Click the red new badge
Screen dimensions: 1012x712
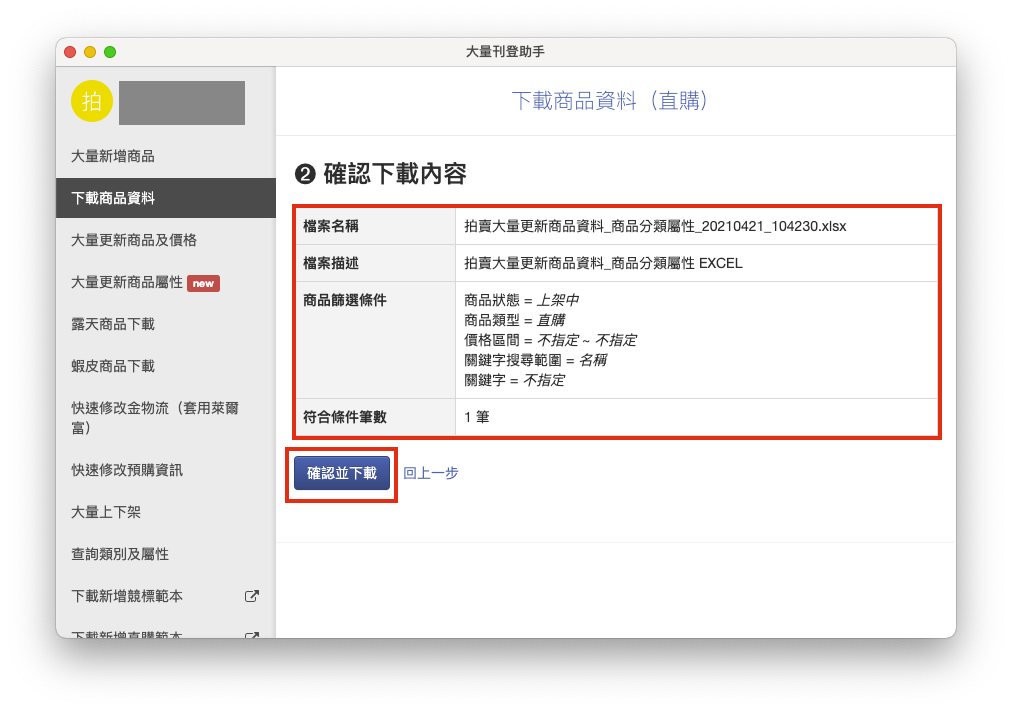[203, 283]
